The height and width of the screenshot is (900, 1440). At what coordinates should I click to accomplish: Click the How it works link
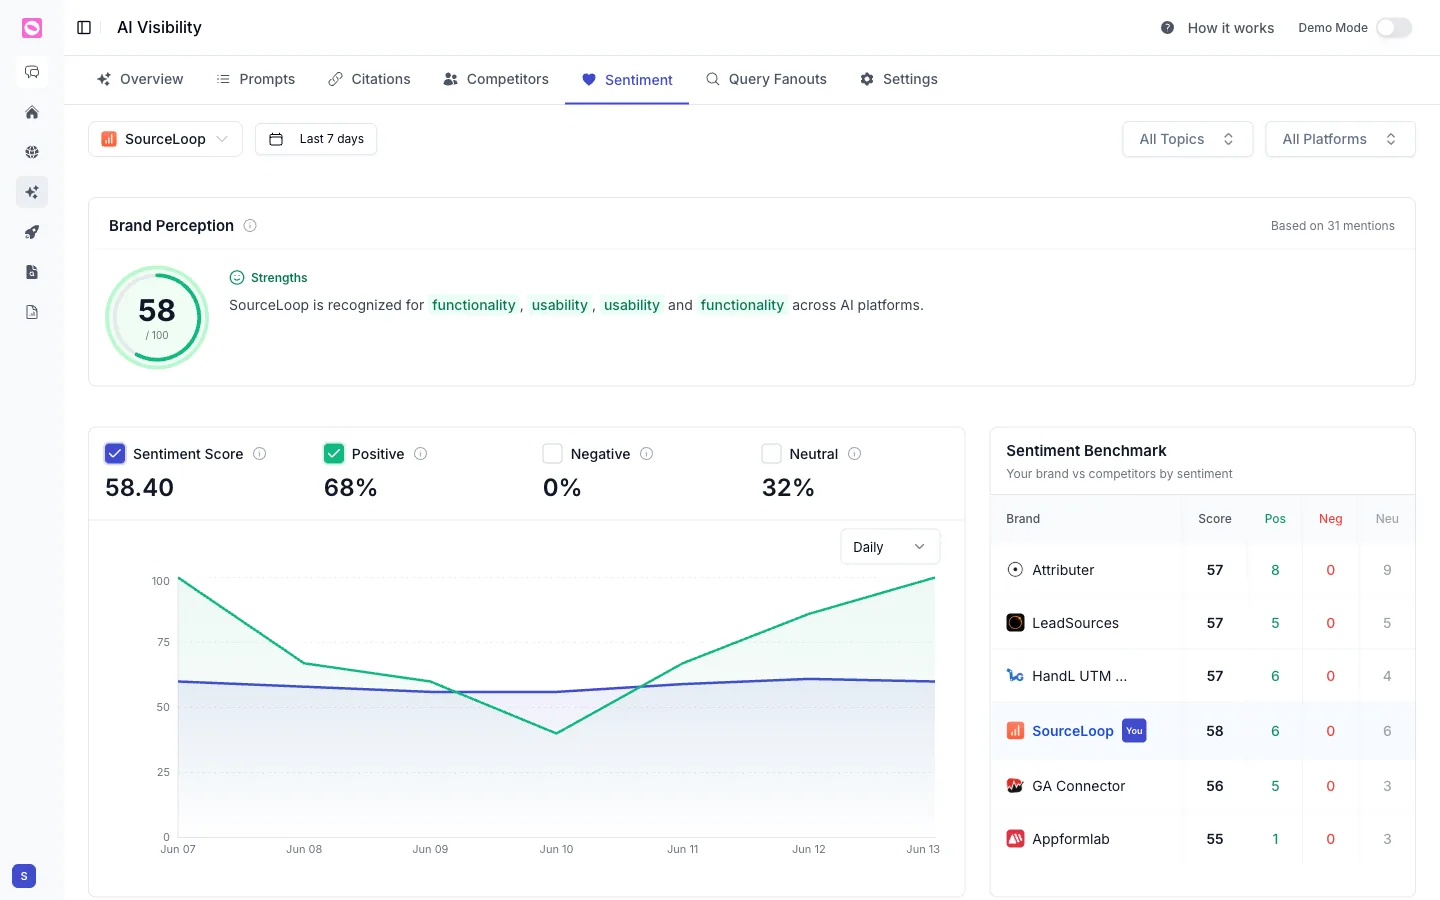coord(1230,28)
